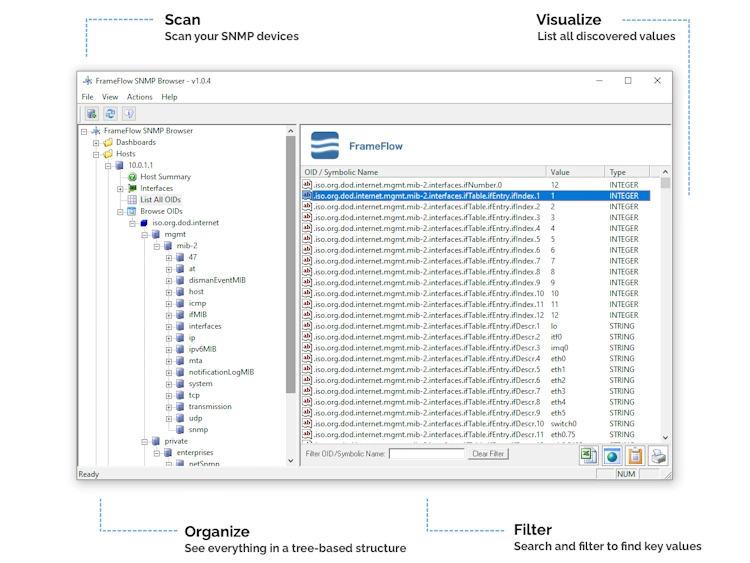Image resolution: width=750 pixels, height=563 pixels.
Task: Select the ipv6MIB tree item
Action: pos(202,349)
